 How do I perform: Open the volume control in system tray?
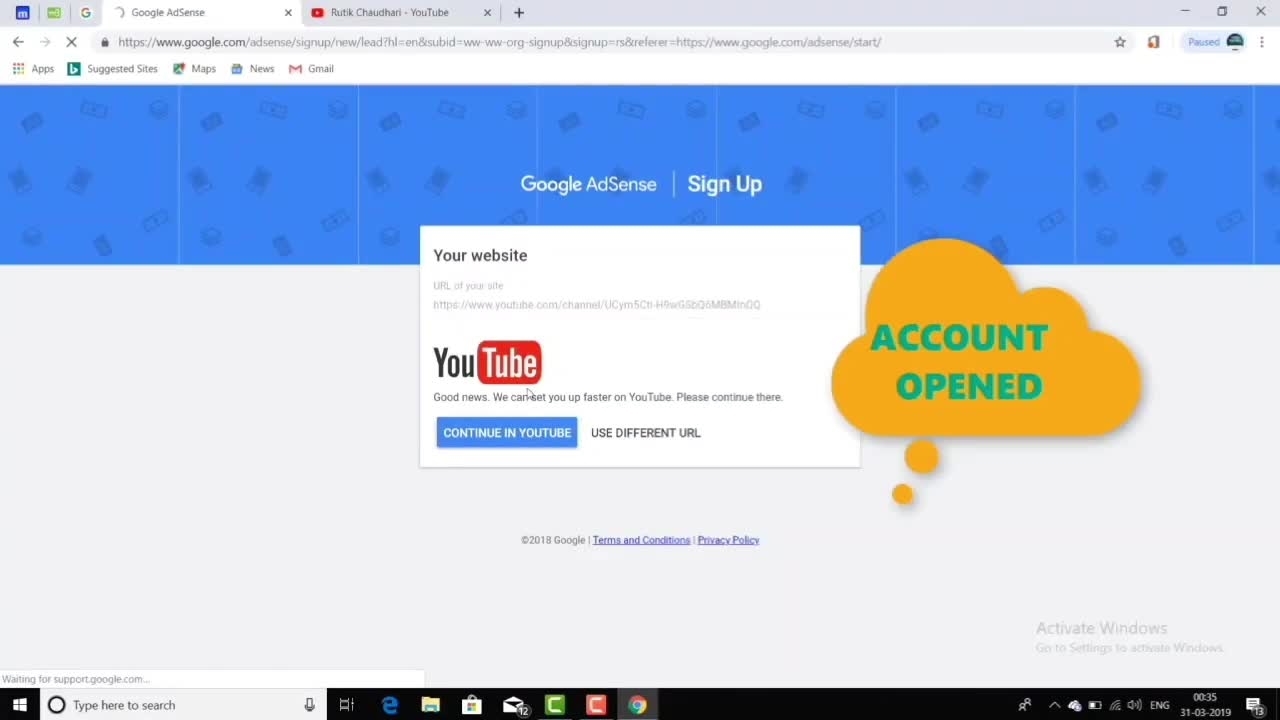pos(1134,705)
